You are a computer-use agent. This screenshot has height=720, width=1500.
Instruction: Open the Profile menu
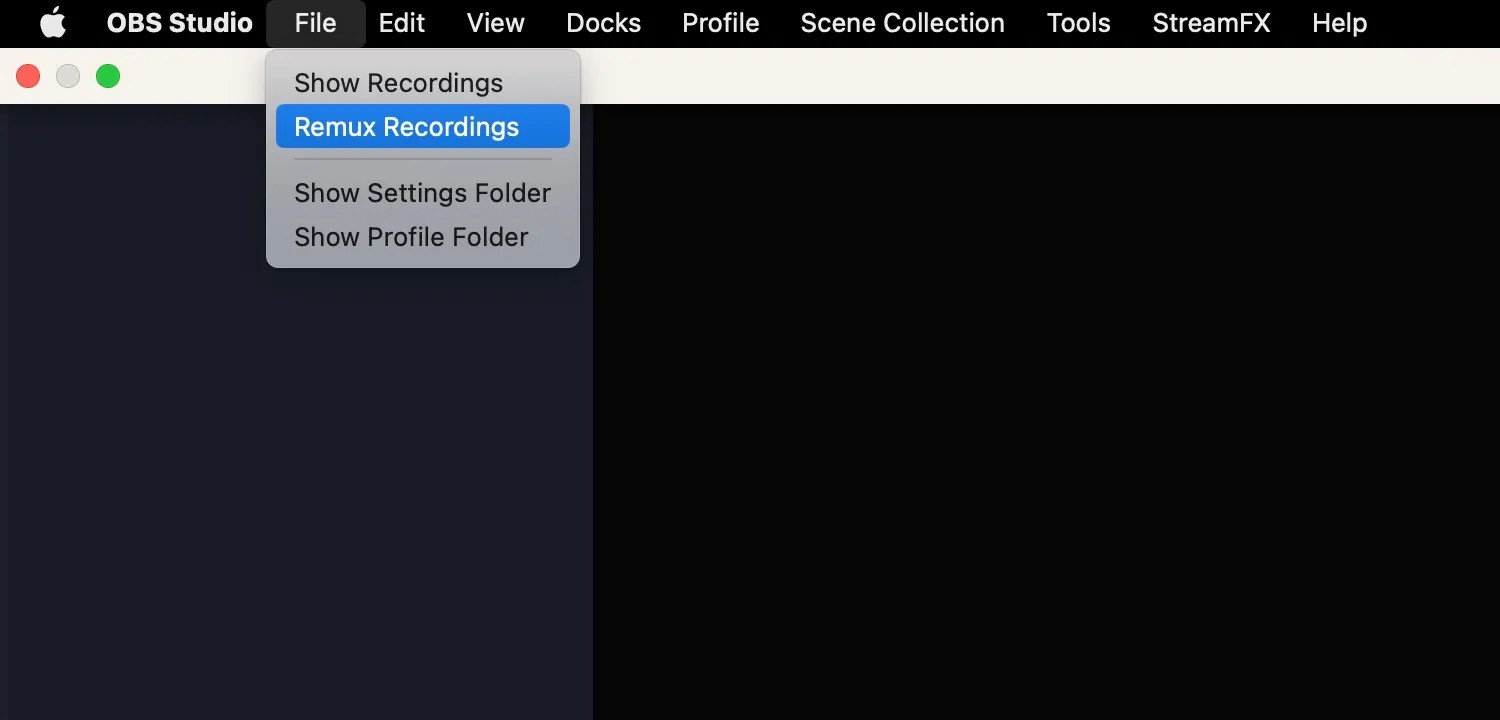[720, 23]
